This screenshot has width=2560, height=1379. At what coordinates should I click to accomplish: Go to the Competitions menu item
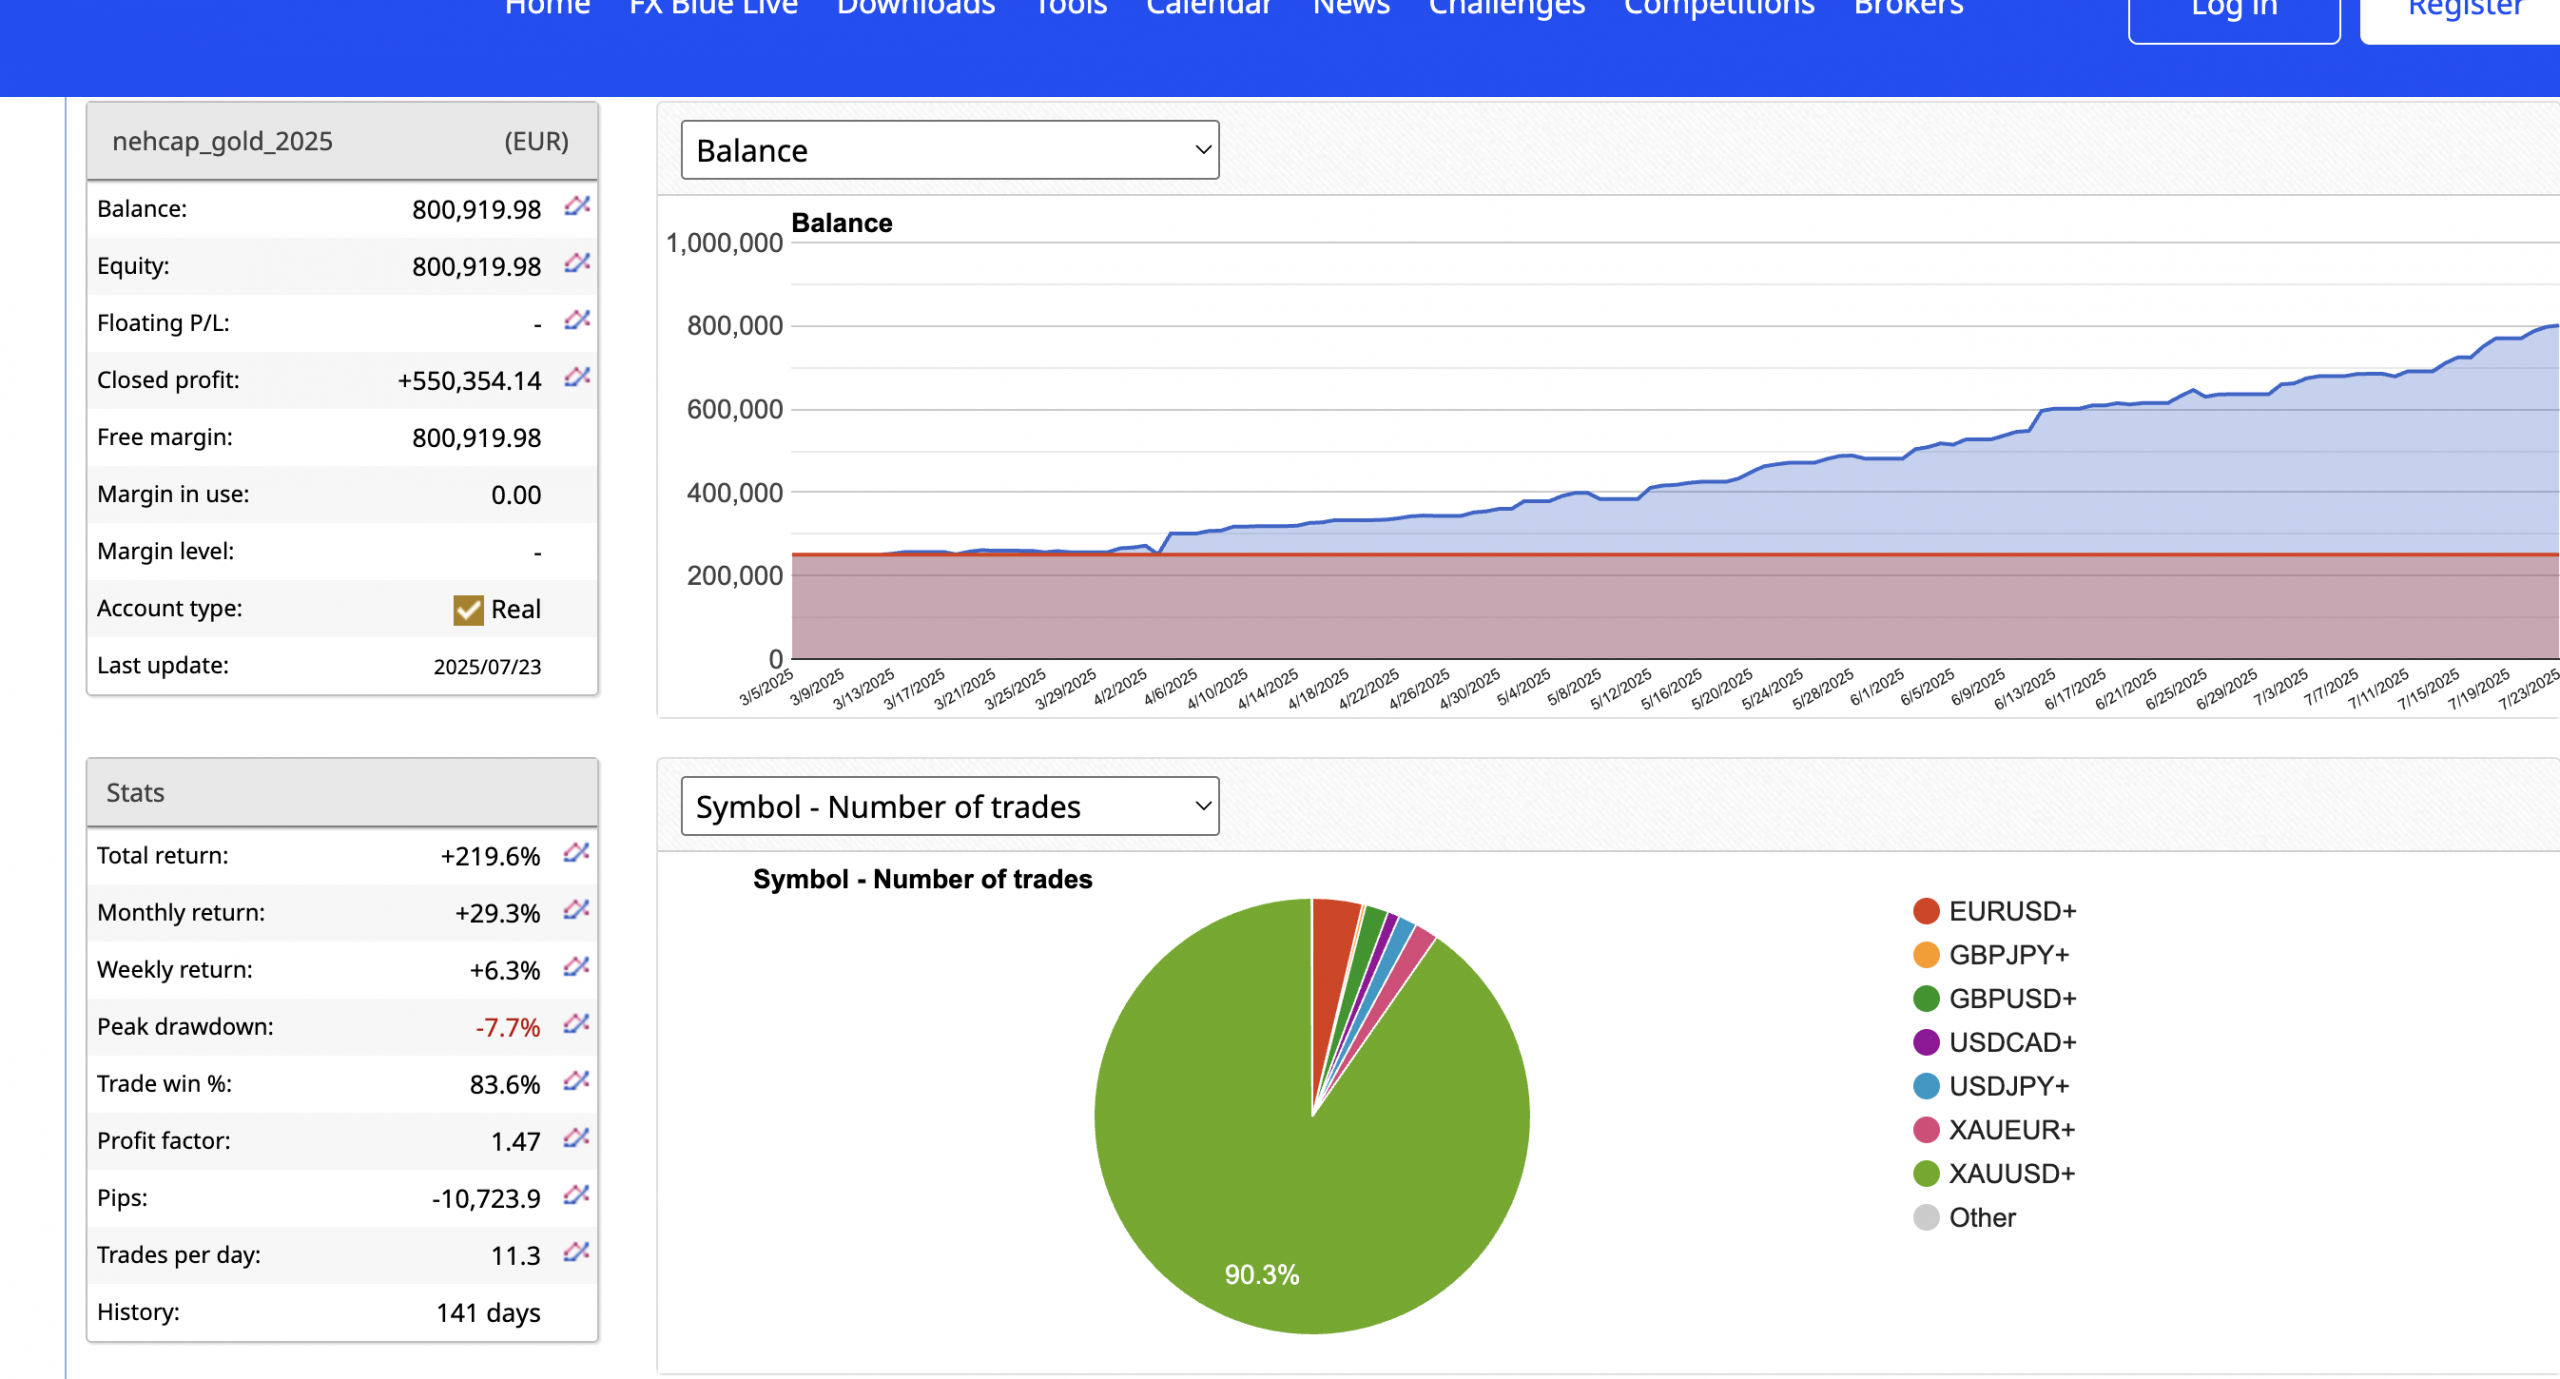[1718, 8]
